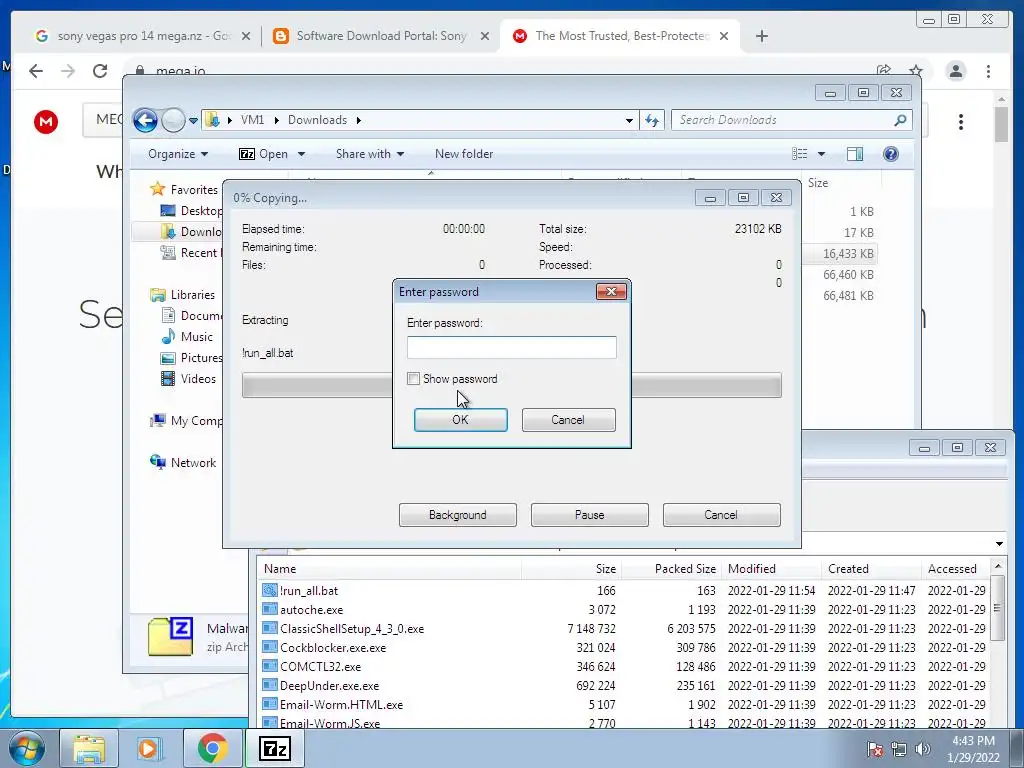Click Open with the 7z icon in the toolbar
Screen dimensions: 1024x768
tap(263, 154)
